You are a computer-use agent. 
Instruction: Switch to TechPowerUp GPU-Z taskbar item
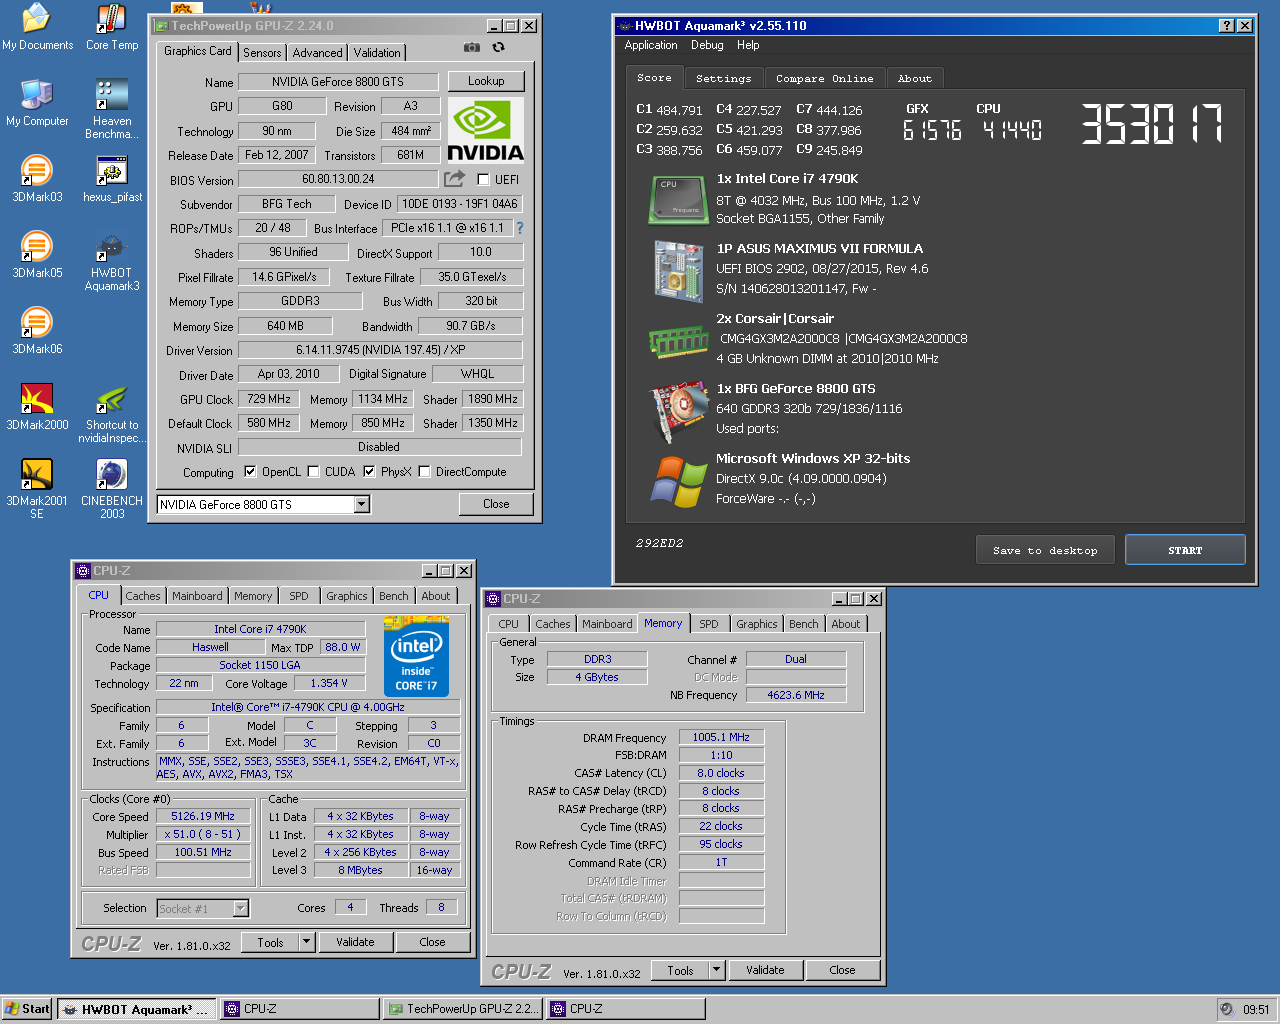point(463,1009)
